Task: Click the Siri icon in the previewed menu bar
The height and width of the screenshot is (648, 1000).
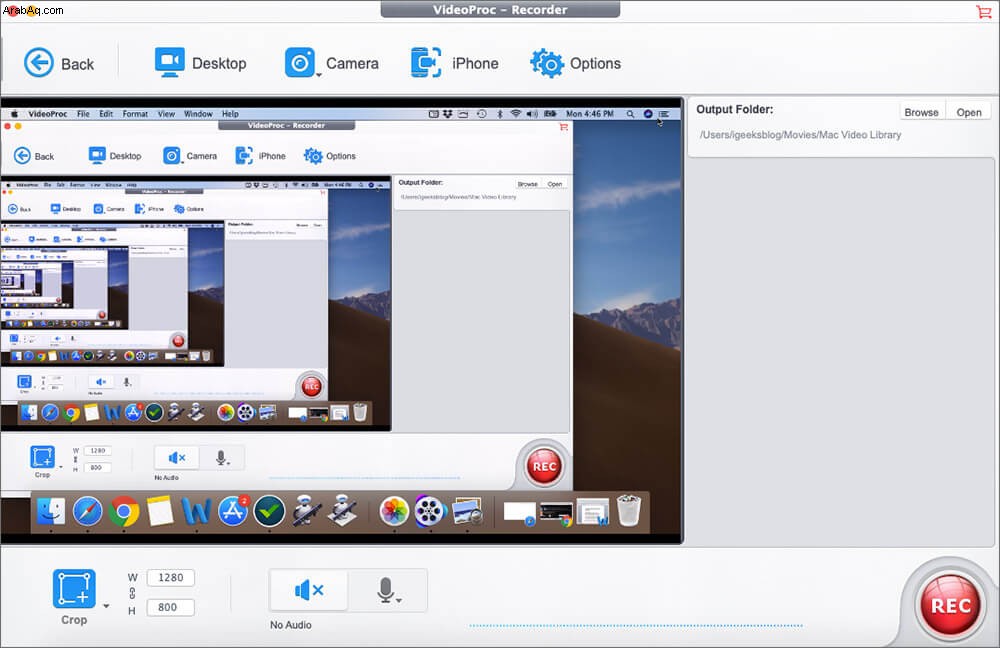Action: [x=648, y=114]
